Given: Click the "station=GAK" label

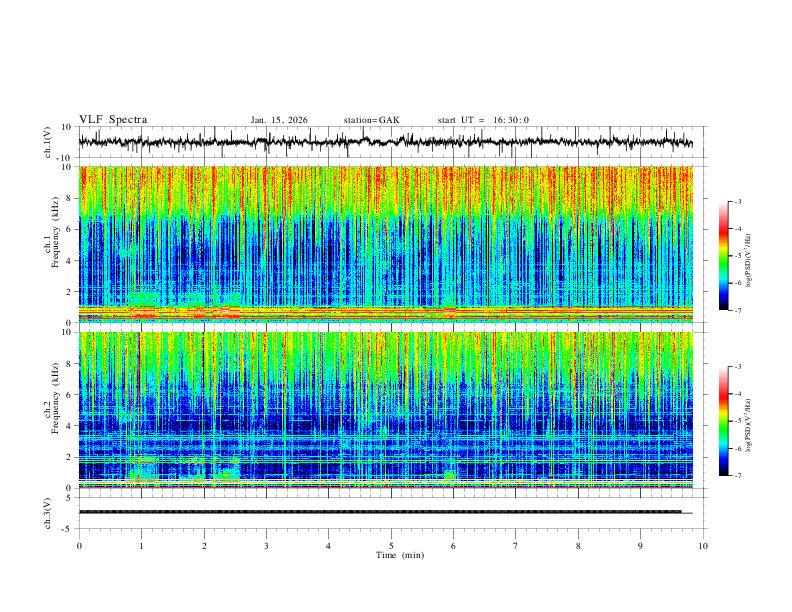Looking at the screenshot, I should [371, 120].
